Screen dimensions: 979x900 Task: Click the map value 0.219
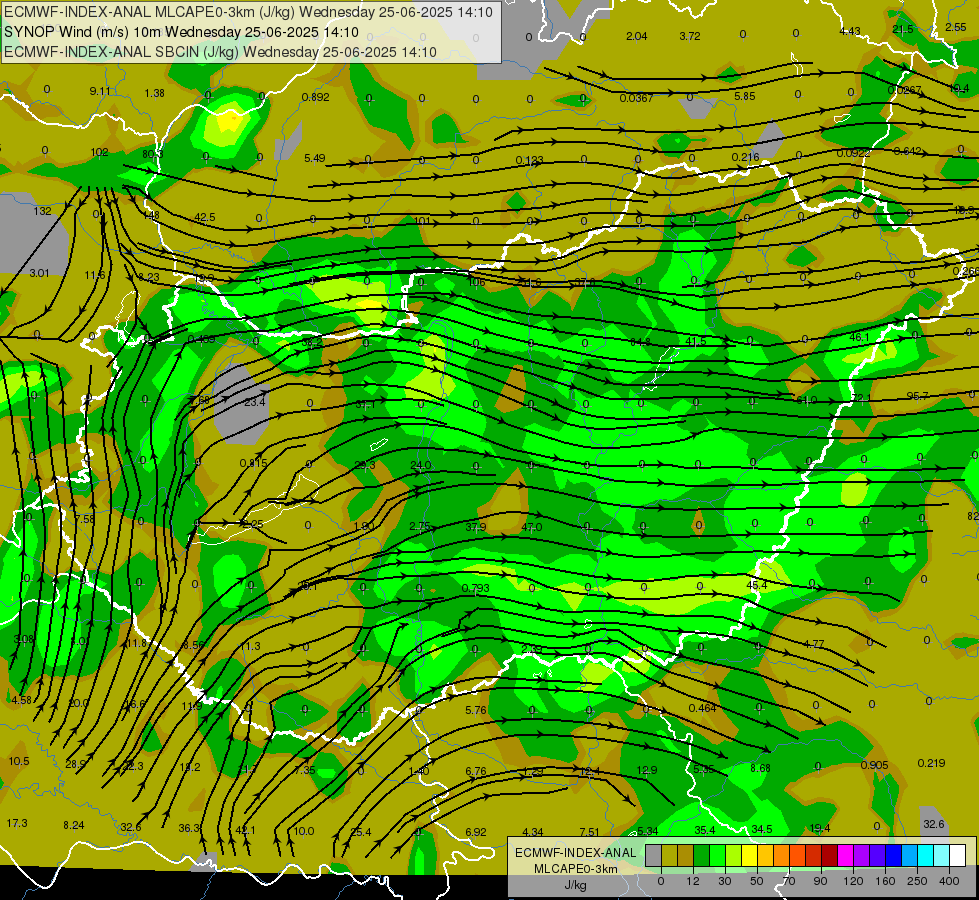tap(931, 763)
